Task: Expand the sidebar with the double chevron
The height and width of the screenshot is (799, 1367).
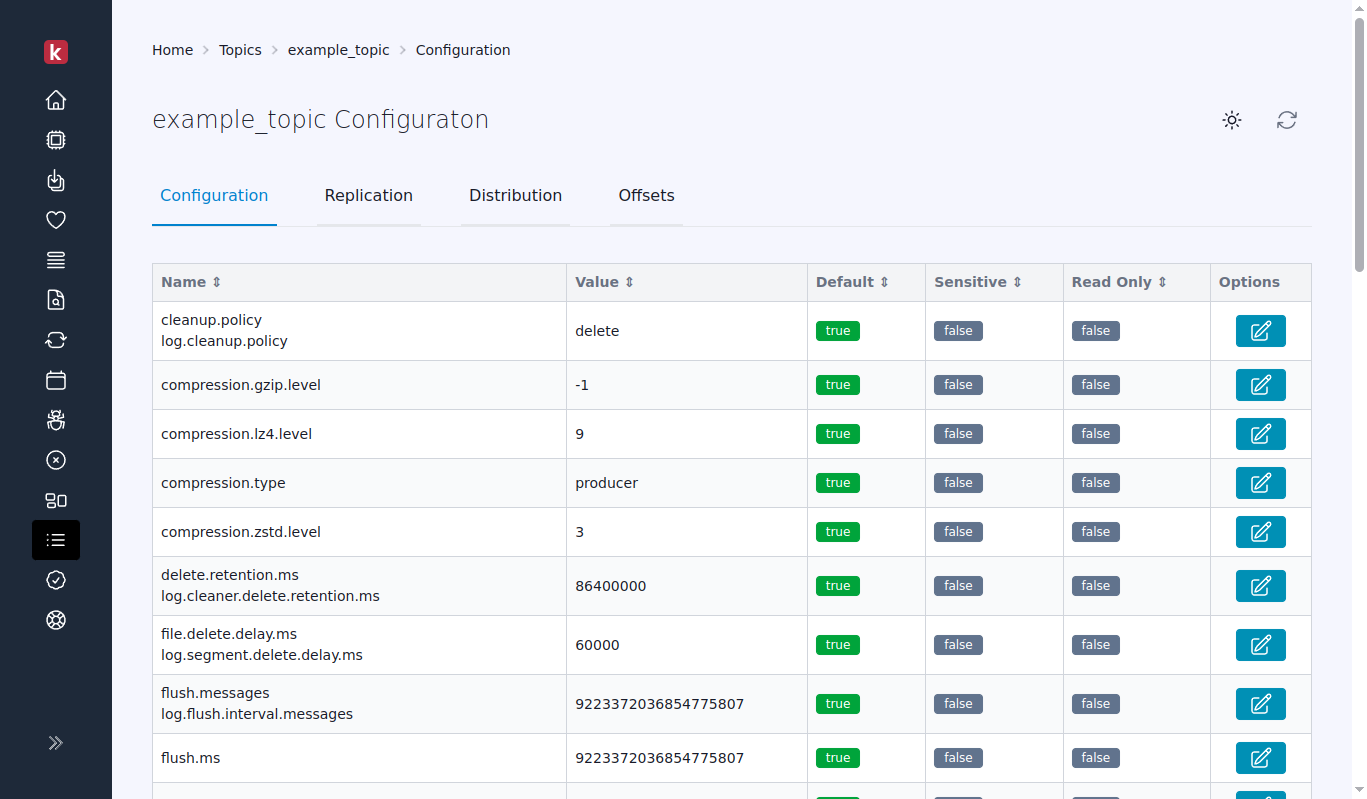Action: (x=56, y=743)
